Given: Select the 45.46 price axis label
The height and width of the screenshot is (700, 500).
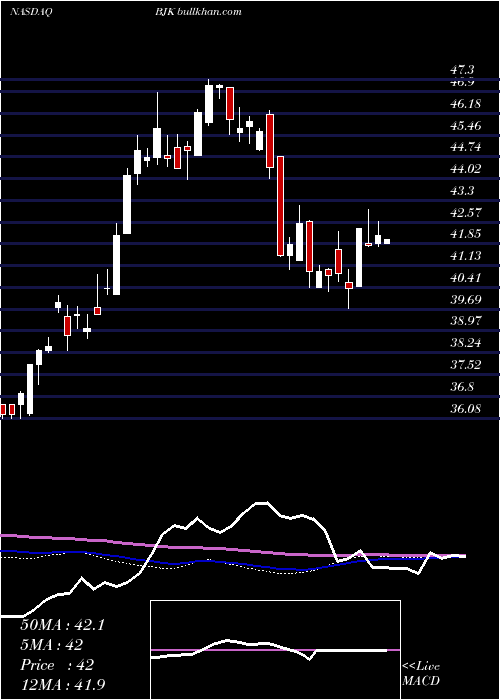Looking at the screenshot, I should point(465,125).
